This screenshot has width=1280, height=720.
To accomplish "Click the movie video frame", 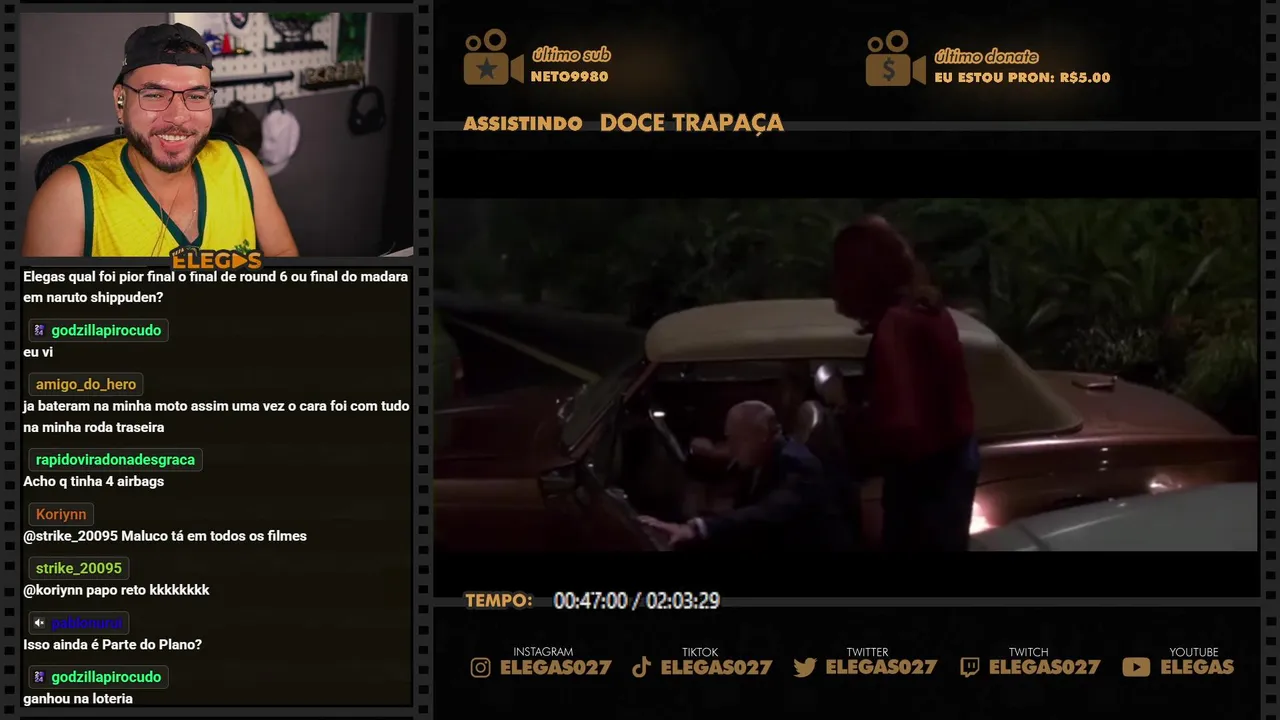I will tap(845, 374).
